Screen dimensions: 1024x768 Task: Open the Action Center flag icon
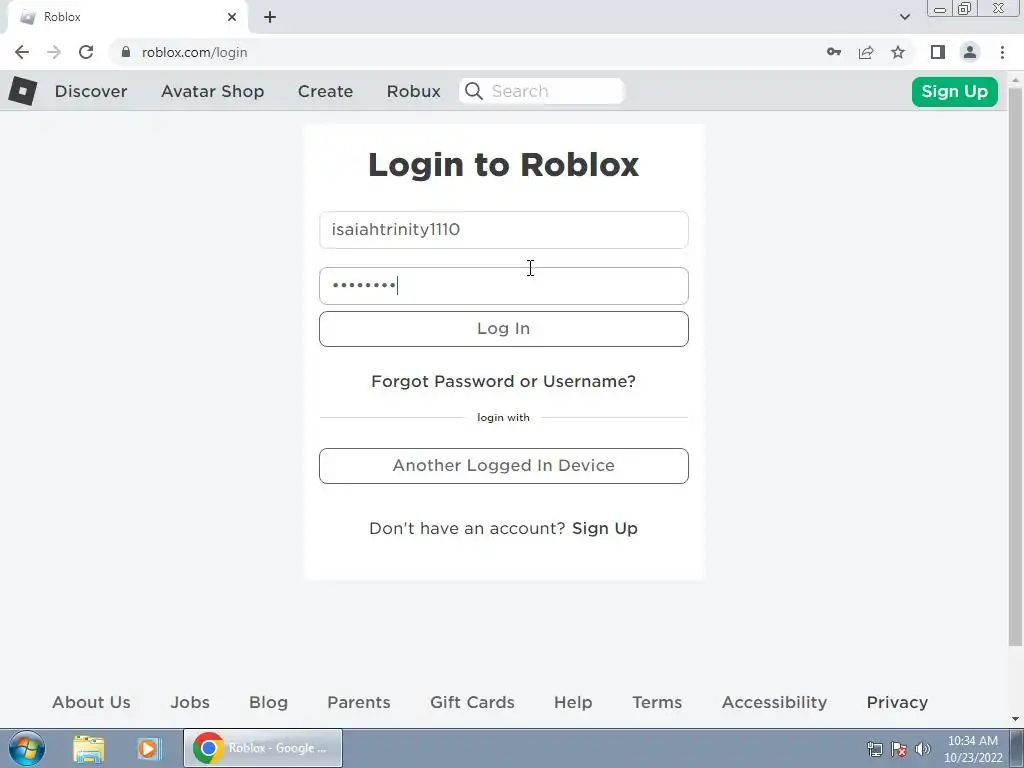click(899, 749)
